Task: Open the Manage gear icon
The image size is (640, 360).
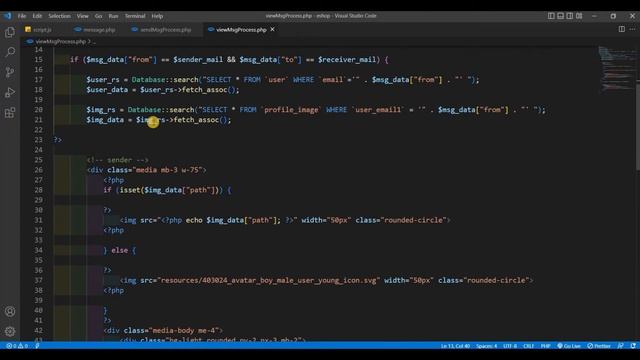Action: coord(10,331)
